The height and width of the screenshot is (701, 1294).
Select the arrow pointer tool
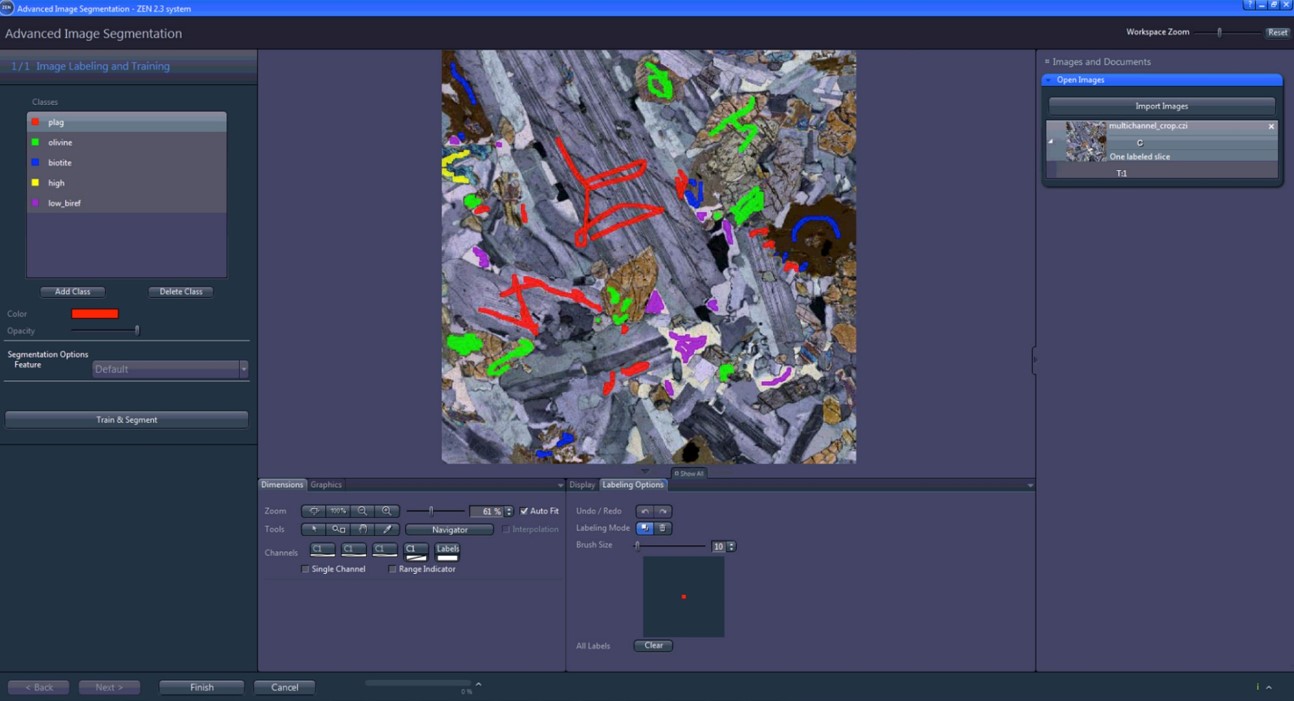(x=313, y=529)
